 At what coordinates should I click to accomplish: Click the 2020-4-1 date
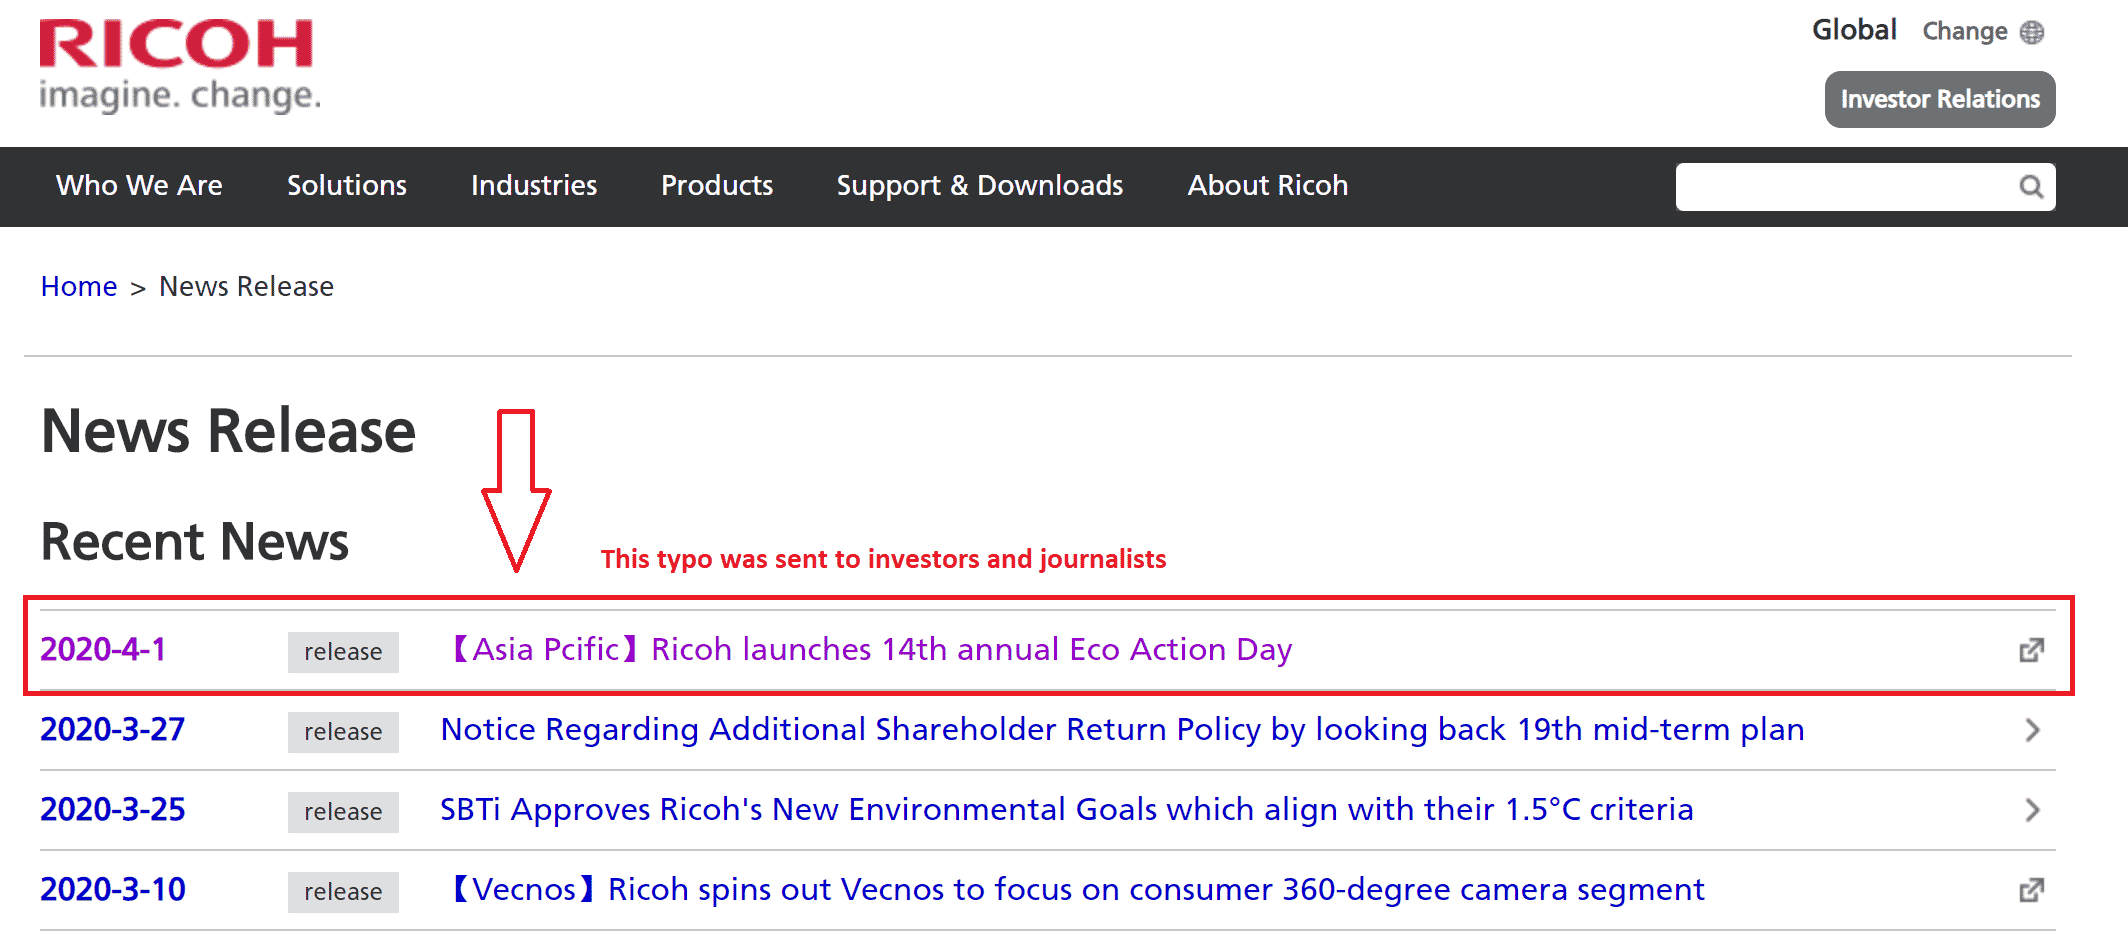pos(103,650)
